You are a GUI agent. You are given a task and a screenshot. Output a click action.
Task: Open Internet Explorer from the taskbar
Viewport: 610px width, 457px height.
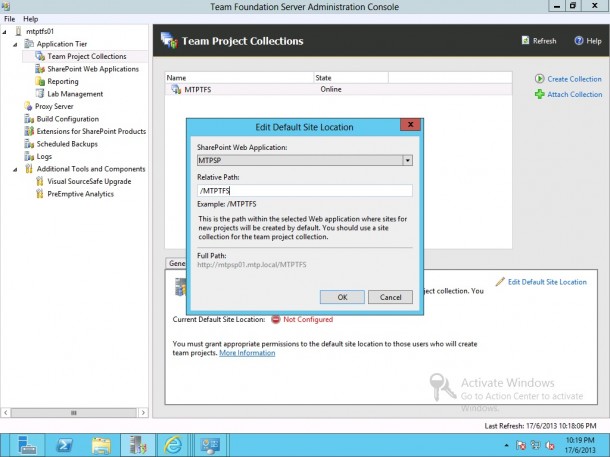click(173, 445)
